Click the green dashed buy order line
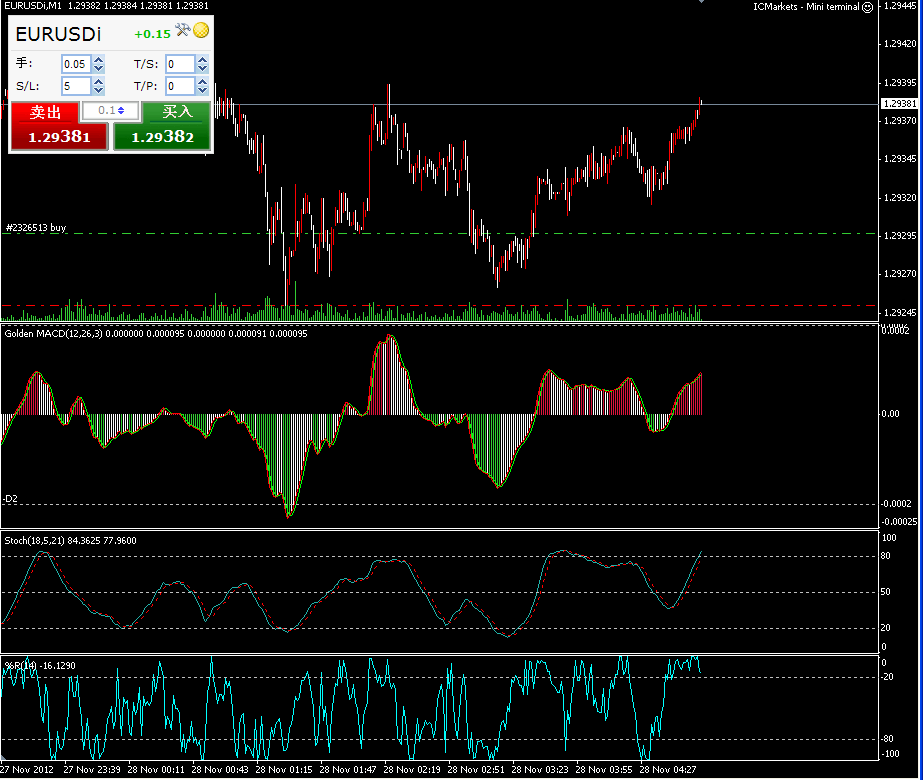 439,234
